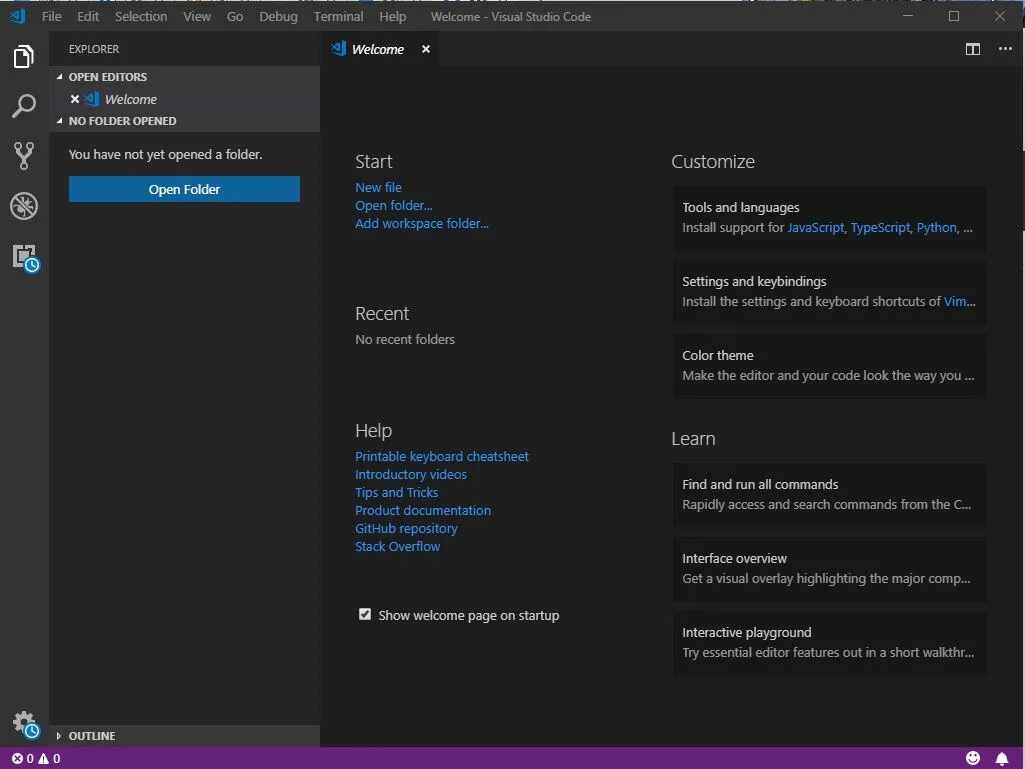Viewport: 1025px width, 769px height.
Task: Click the blue Open Folder button
Action: [x=184, y=189]
